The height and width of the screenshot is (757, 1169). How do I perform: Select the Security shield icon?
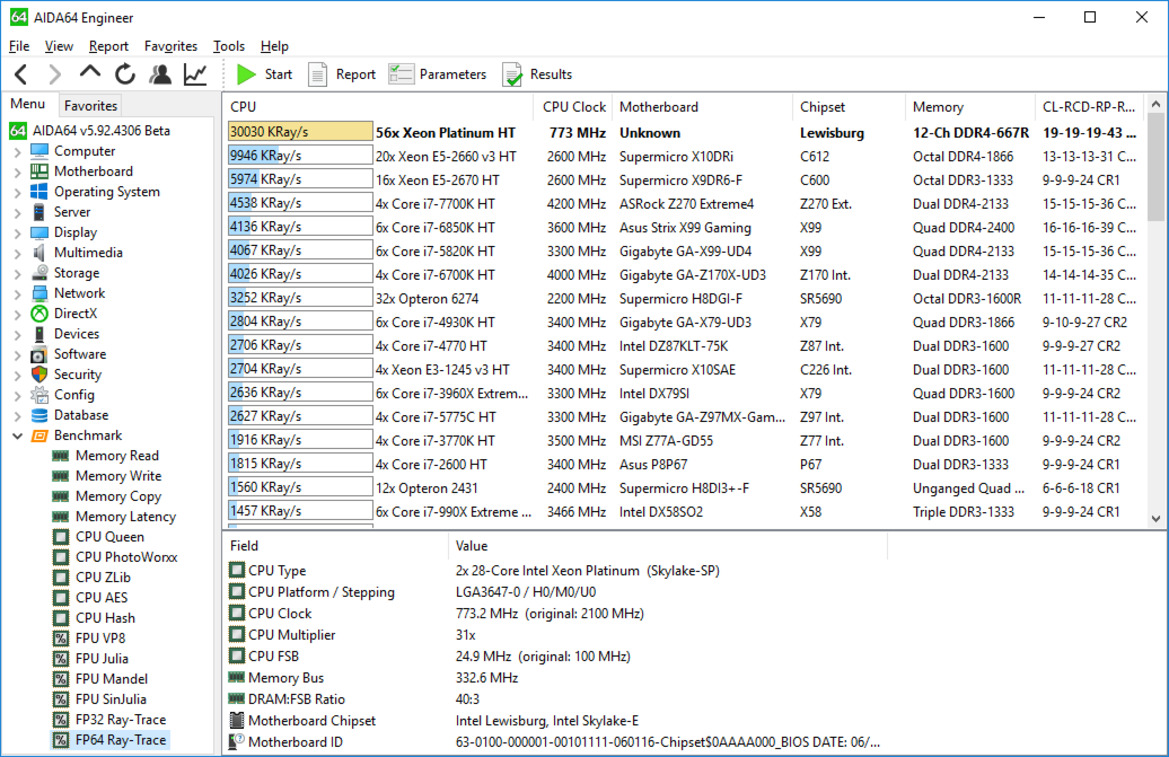[x=40, y=374]
